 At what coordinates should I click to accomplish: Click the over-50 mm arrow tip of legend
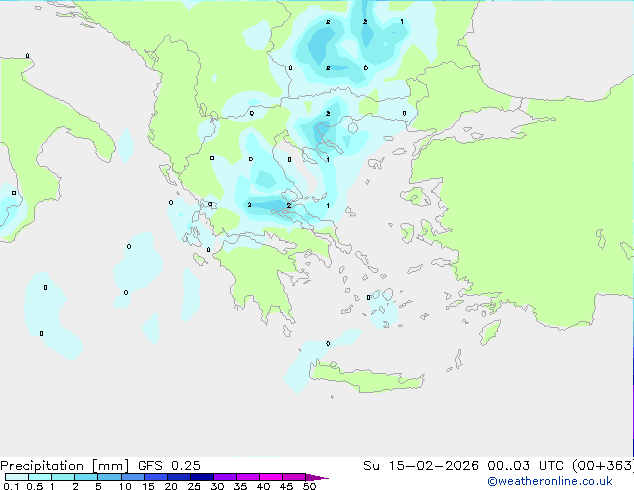coord(317,477)
